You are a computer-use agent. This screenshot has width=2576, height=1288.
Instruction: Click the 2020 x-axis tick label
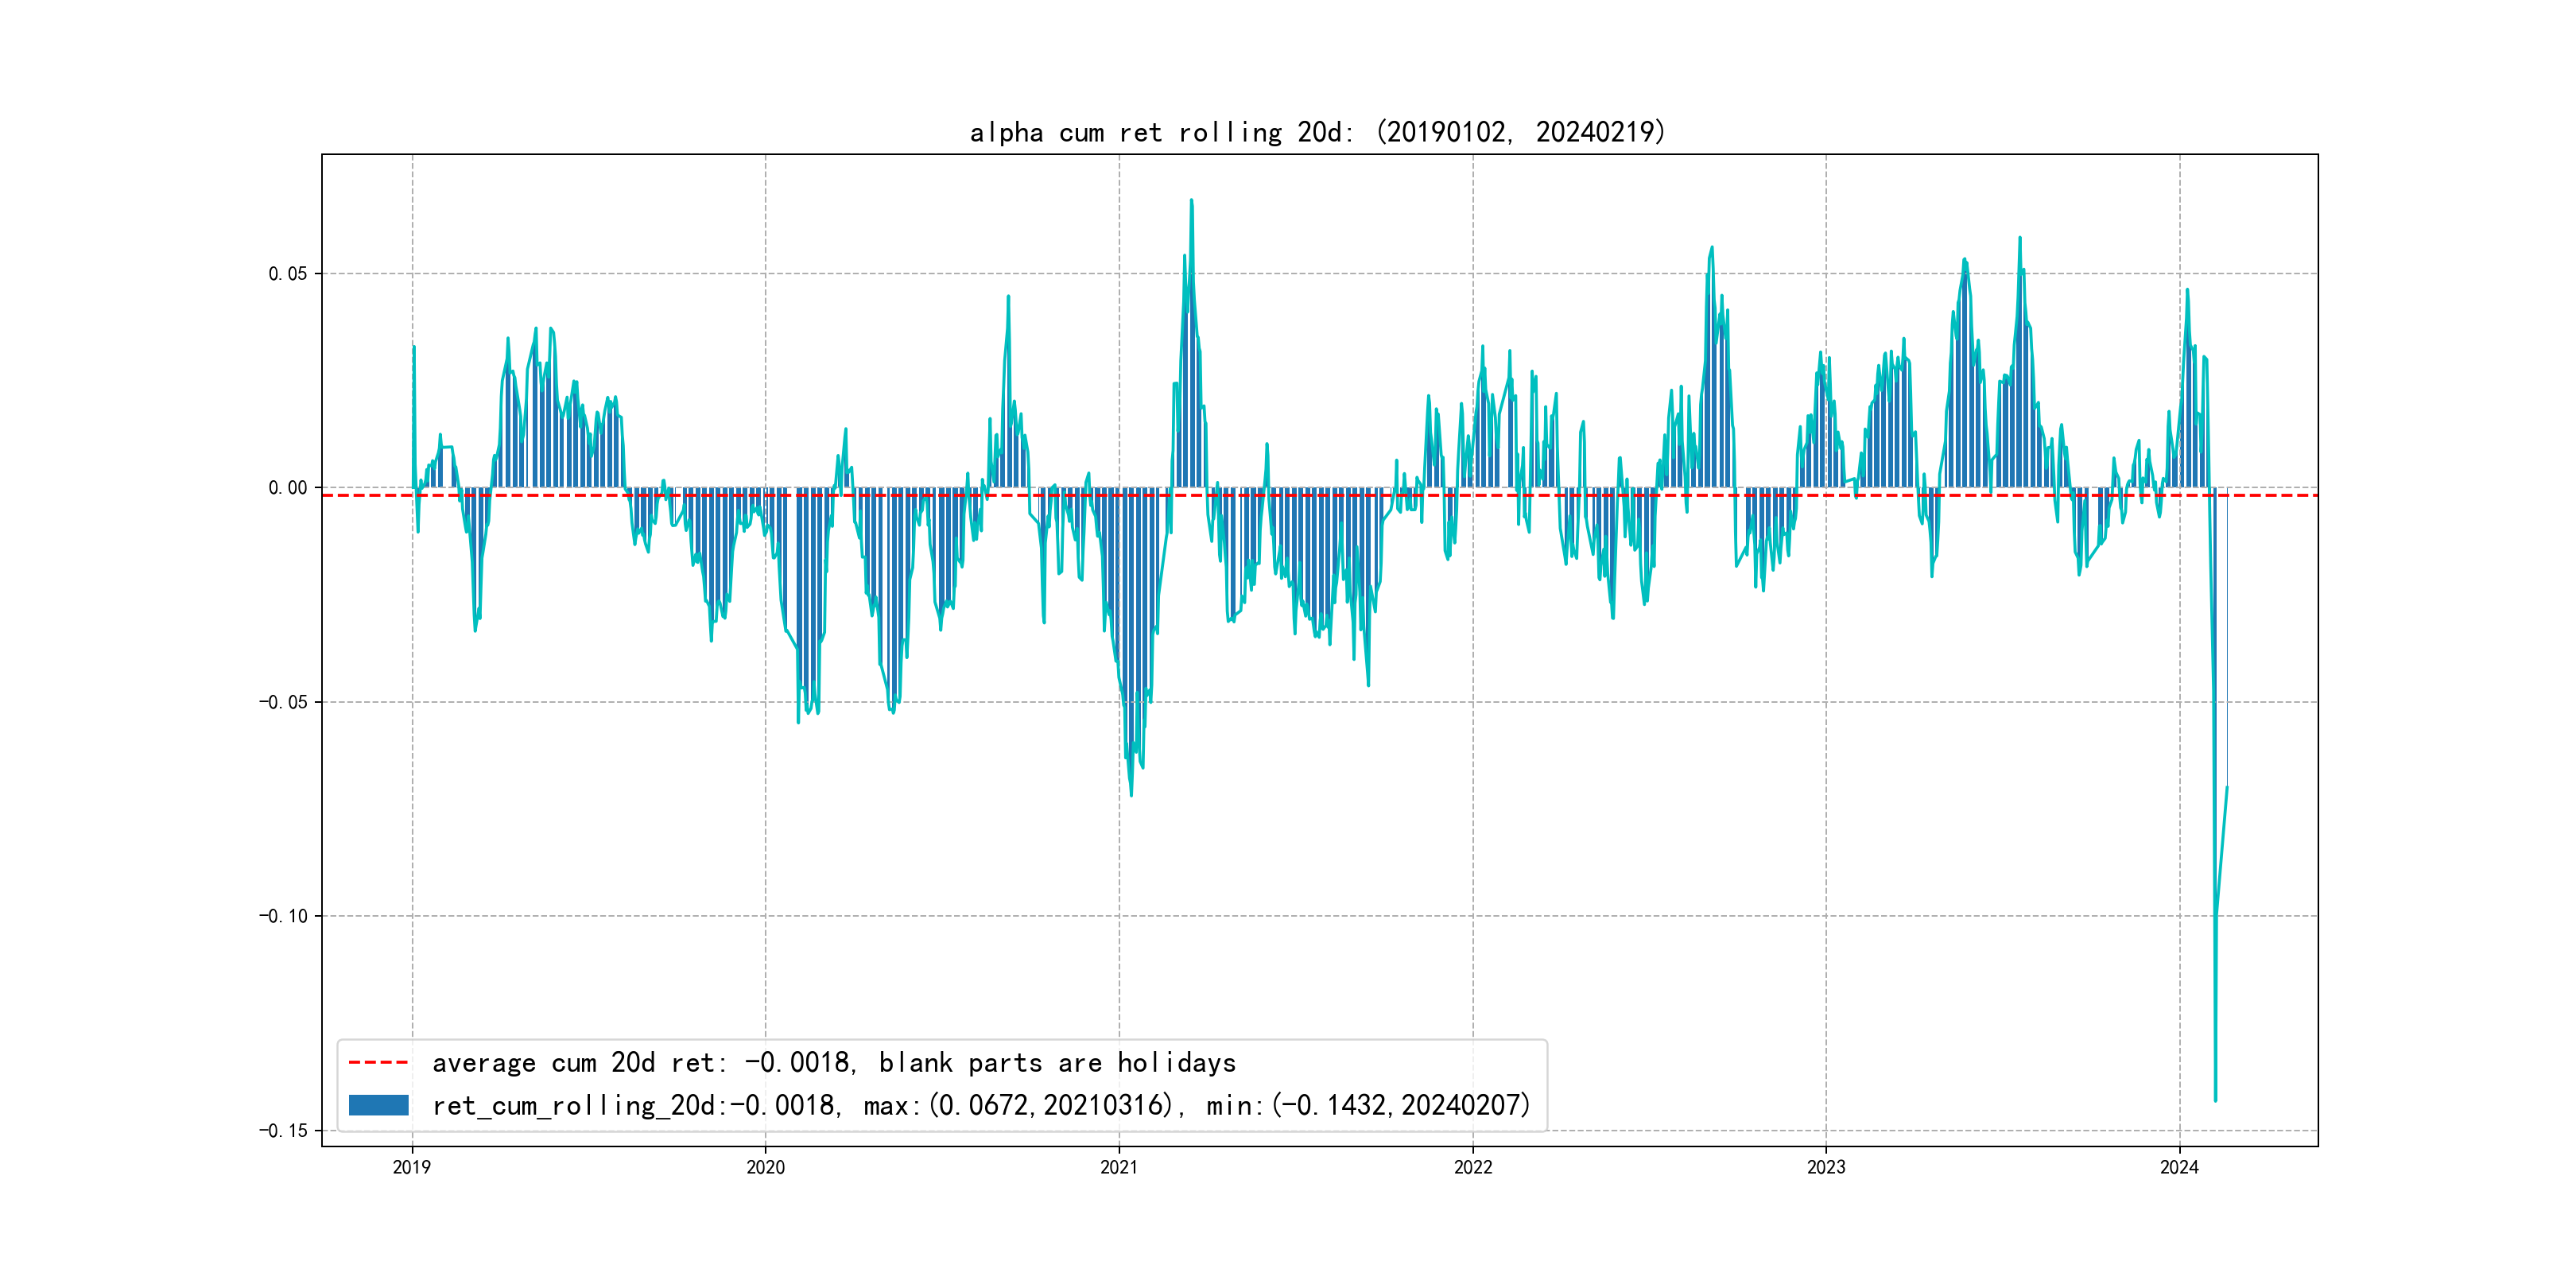[x=766, y=1167]
